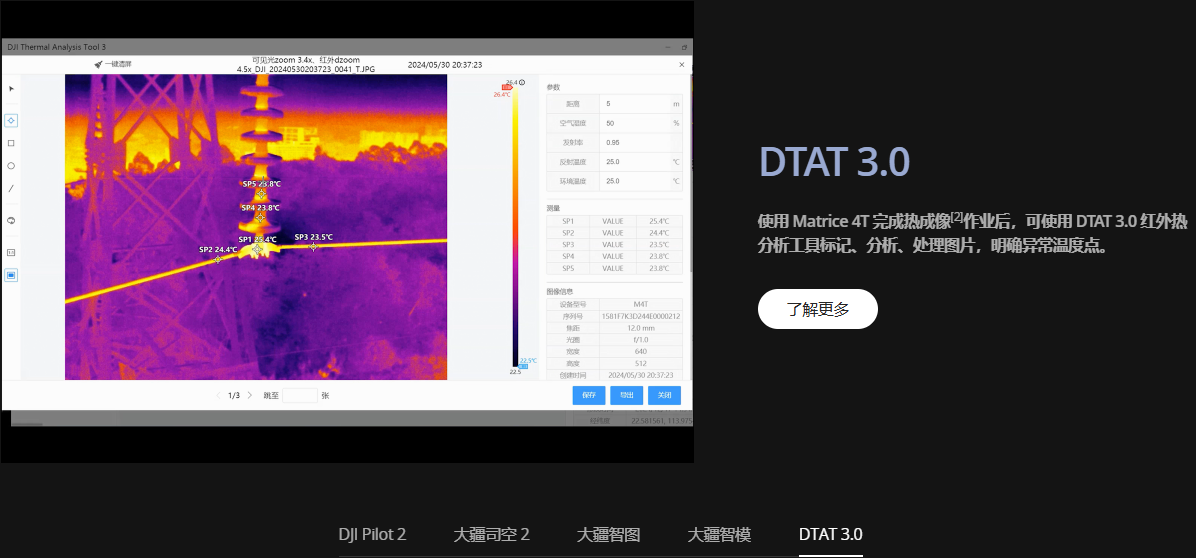This screenshot has height=558, width=1196.
Task: Click the 一键清屏 clear screen button
Action: pos(113,64)
